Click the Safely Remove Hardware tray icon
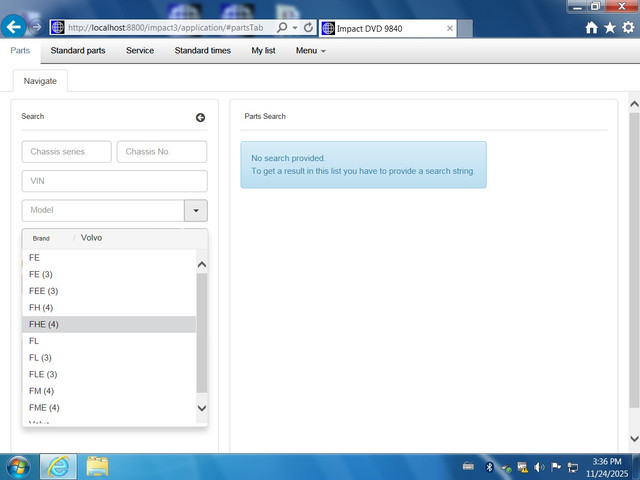The image size is (640, 480). 506,468
